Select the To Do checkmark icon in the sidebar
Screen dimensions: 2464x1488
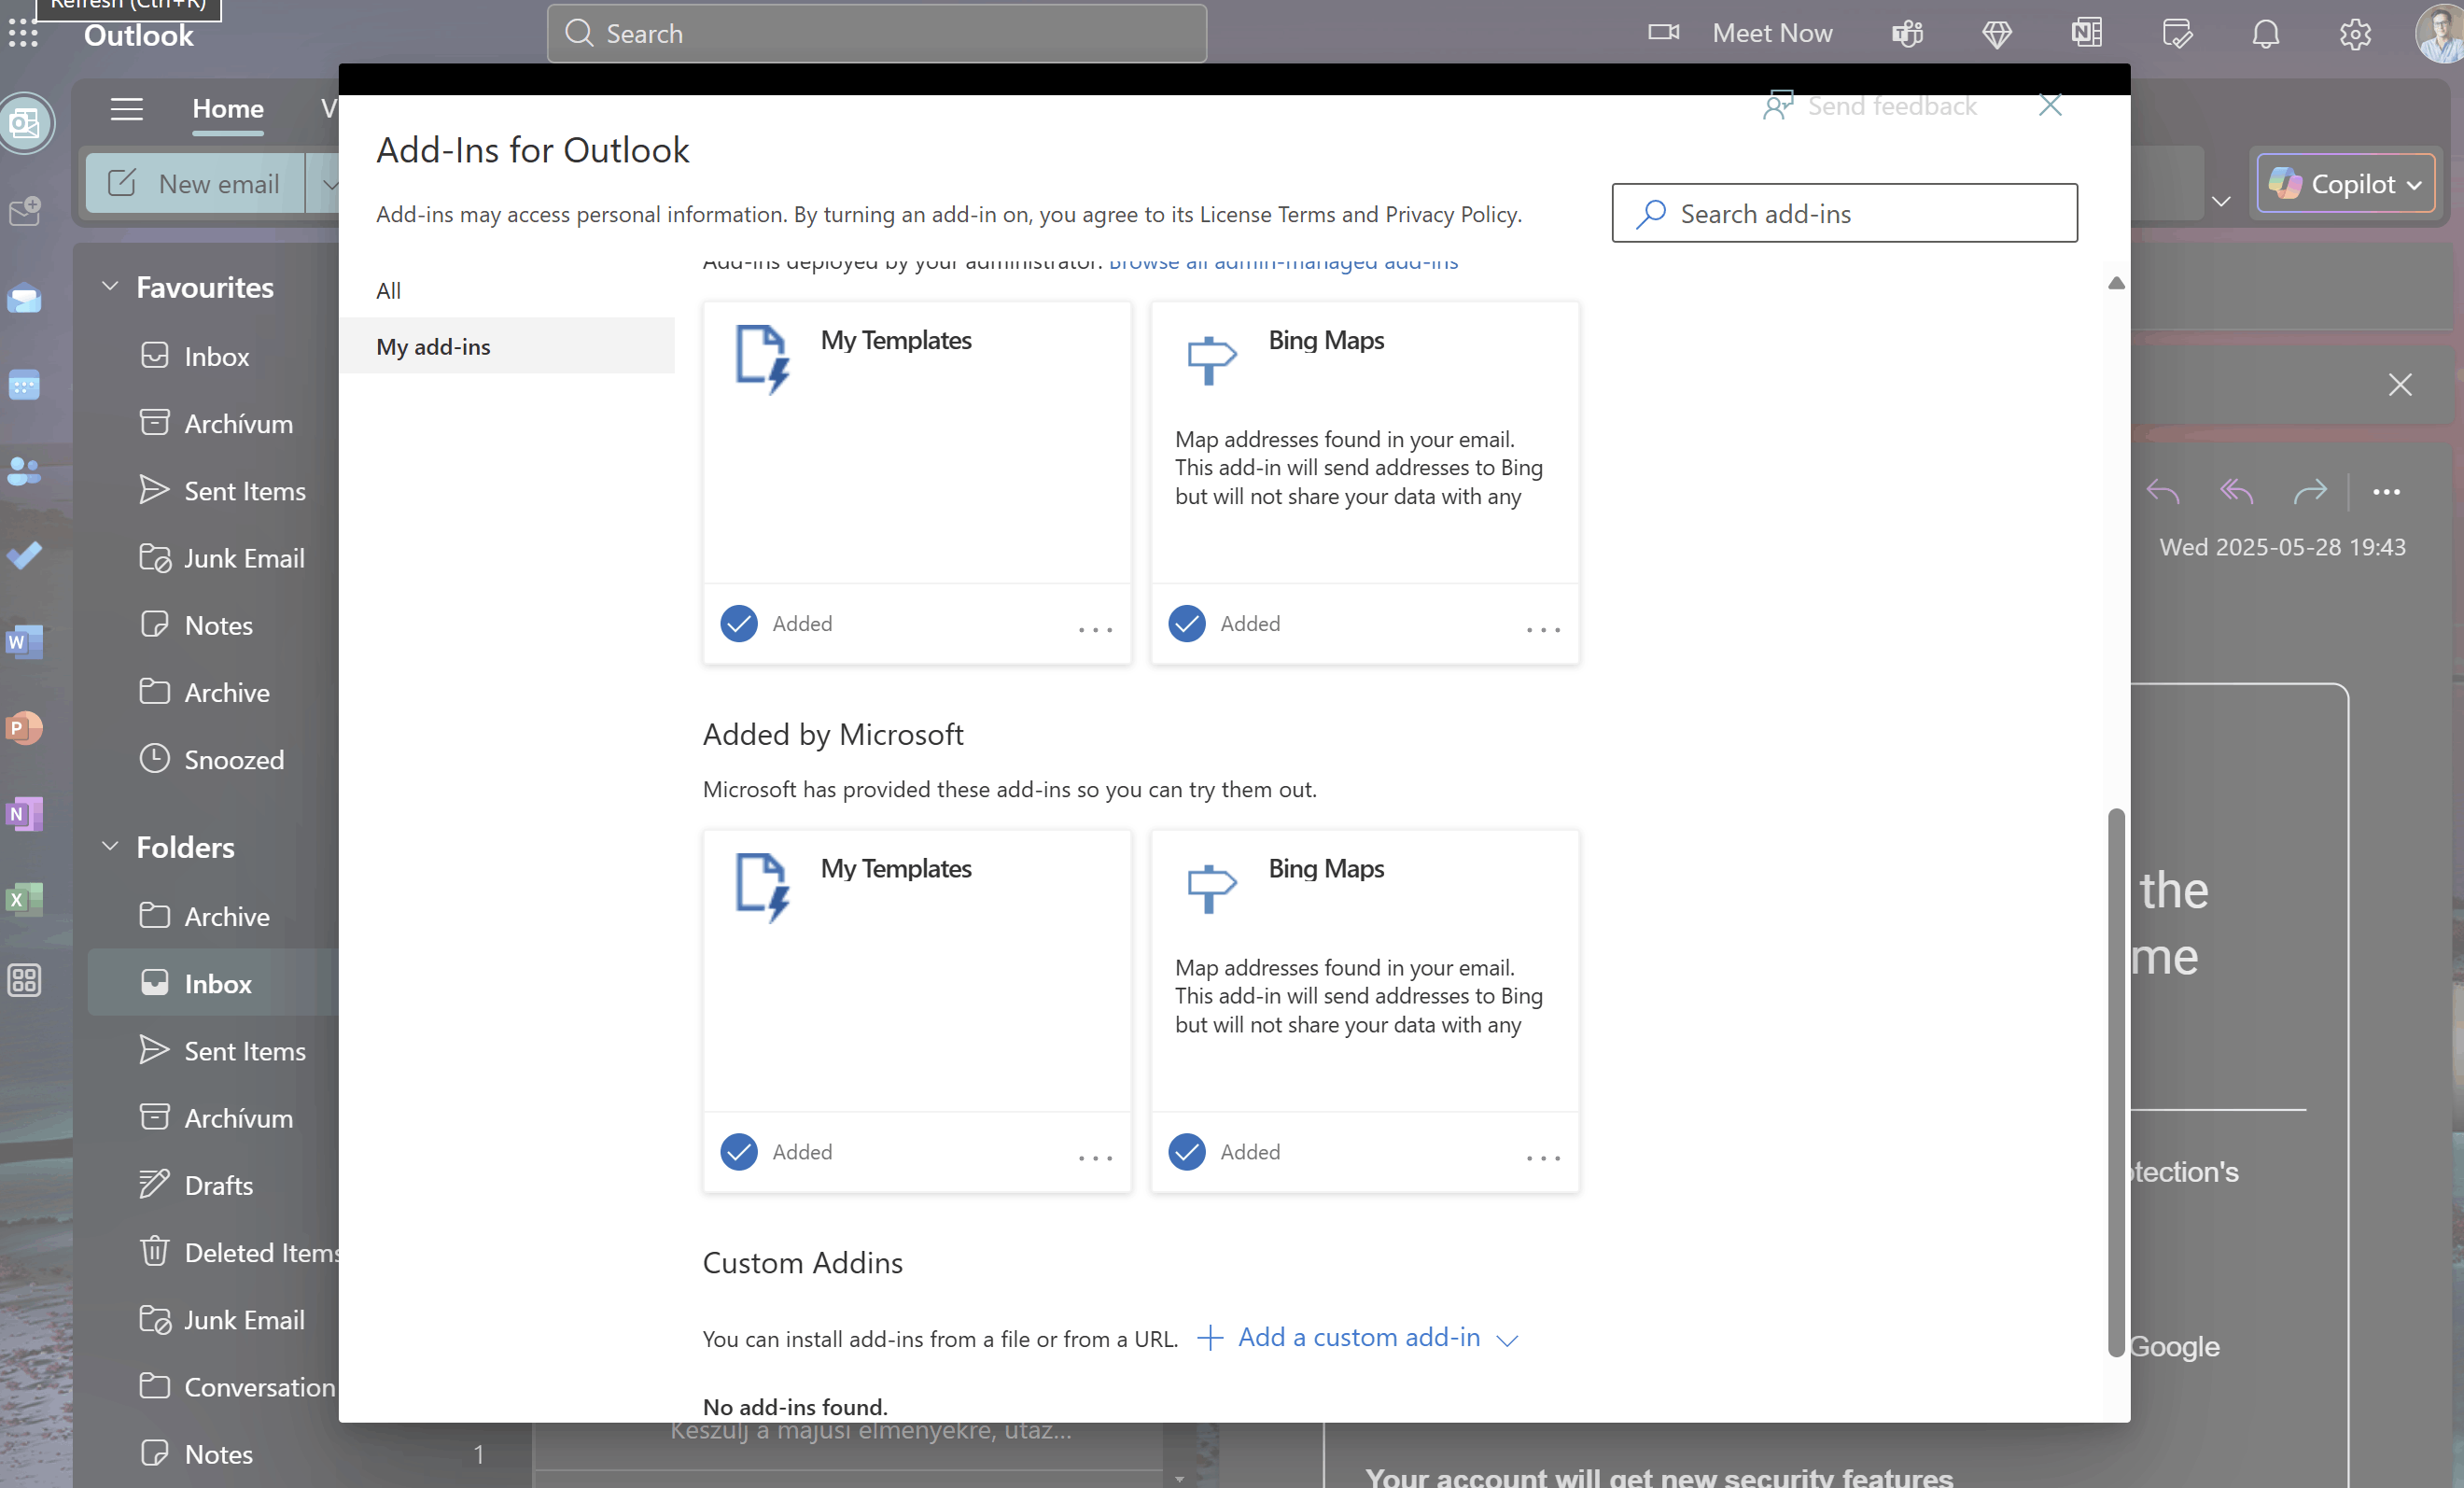(24, 557)
